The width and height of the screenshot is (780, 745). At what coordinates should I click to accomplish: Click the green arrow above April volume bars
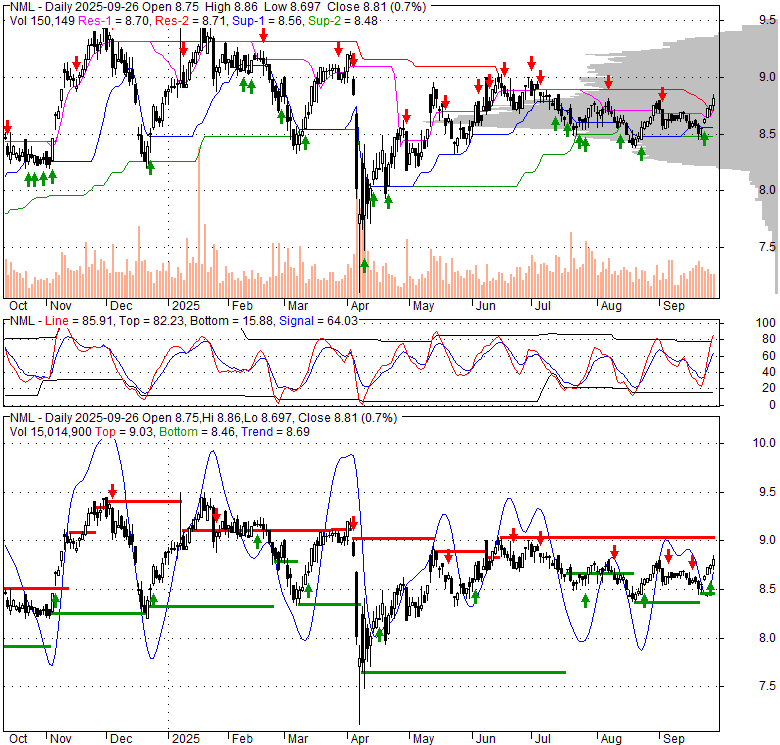tap(364, 266)
